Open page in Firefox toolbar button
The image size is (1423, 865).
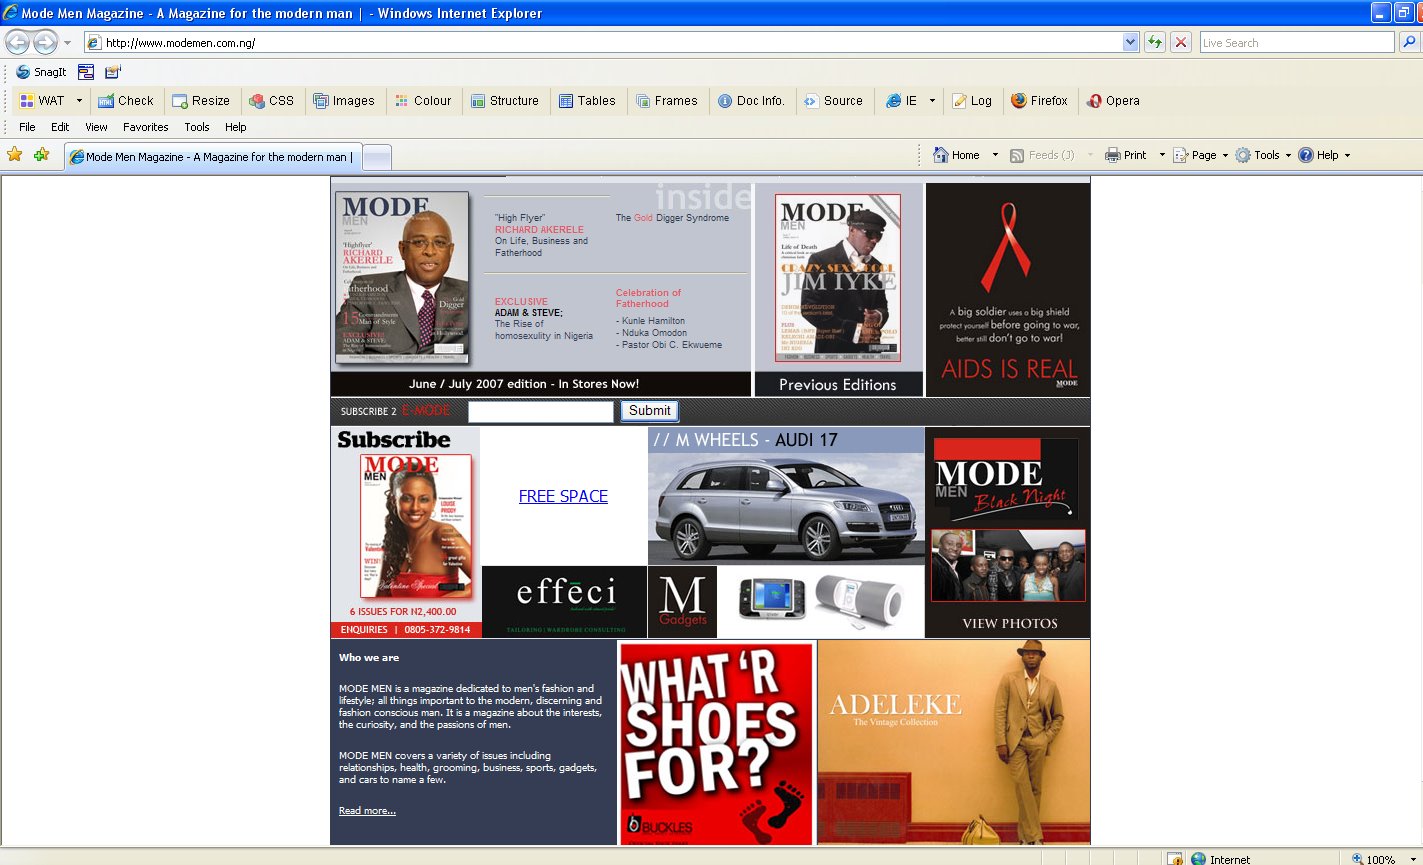pyautogui.click(x=1039, y=101)
